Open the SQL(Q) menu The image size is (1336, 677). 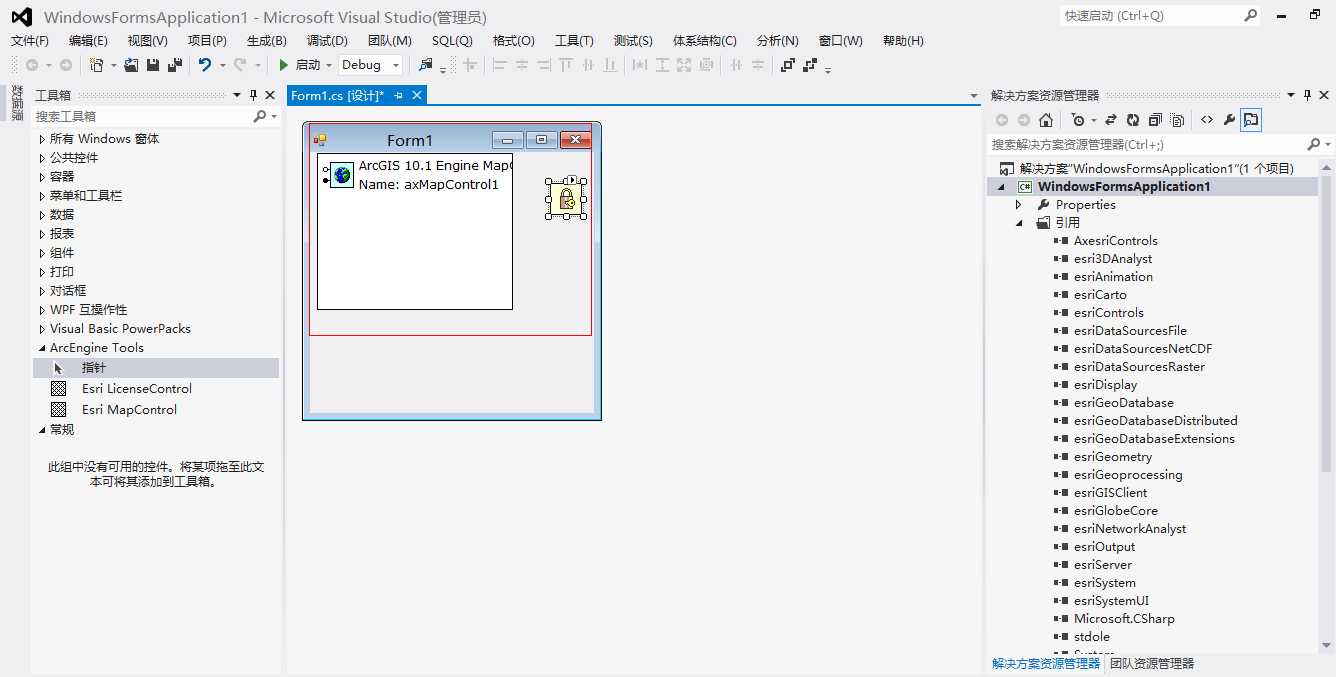pos(452,41)
